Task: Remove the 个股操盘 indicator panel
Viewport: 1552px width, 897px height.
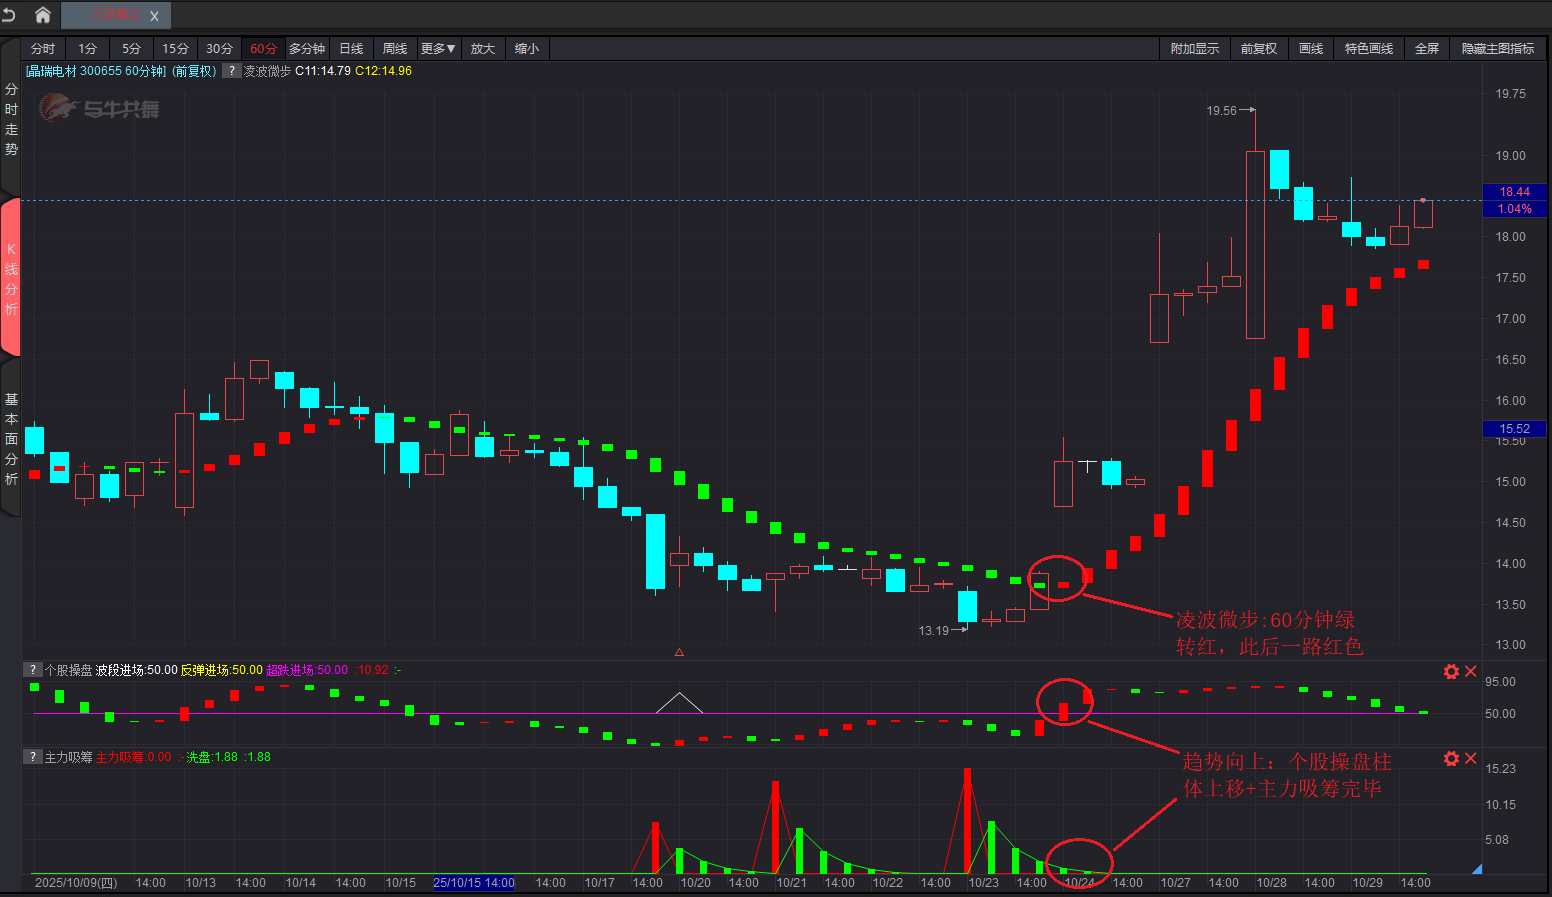Action: (x=1471, y=672)
